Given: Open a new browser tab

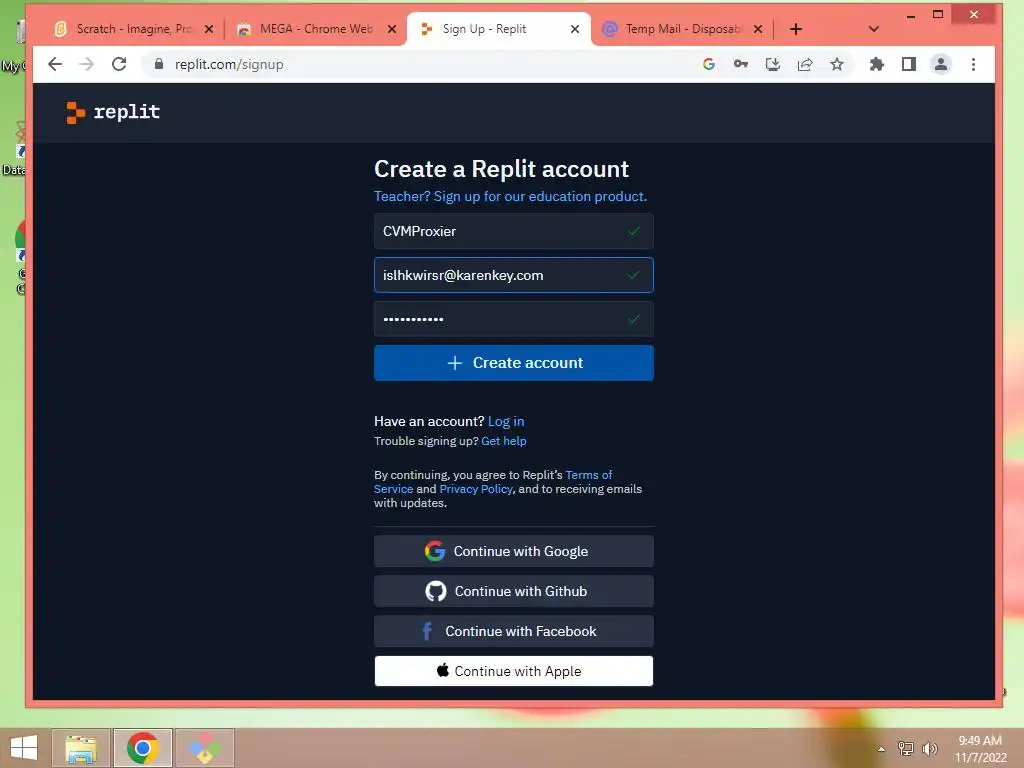Looking at the screenshot, I should [x=795, y=29].
